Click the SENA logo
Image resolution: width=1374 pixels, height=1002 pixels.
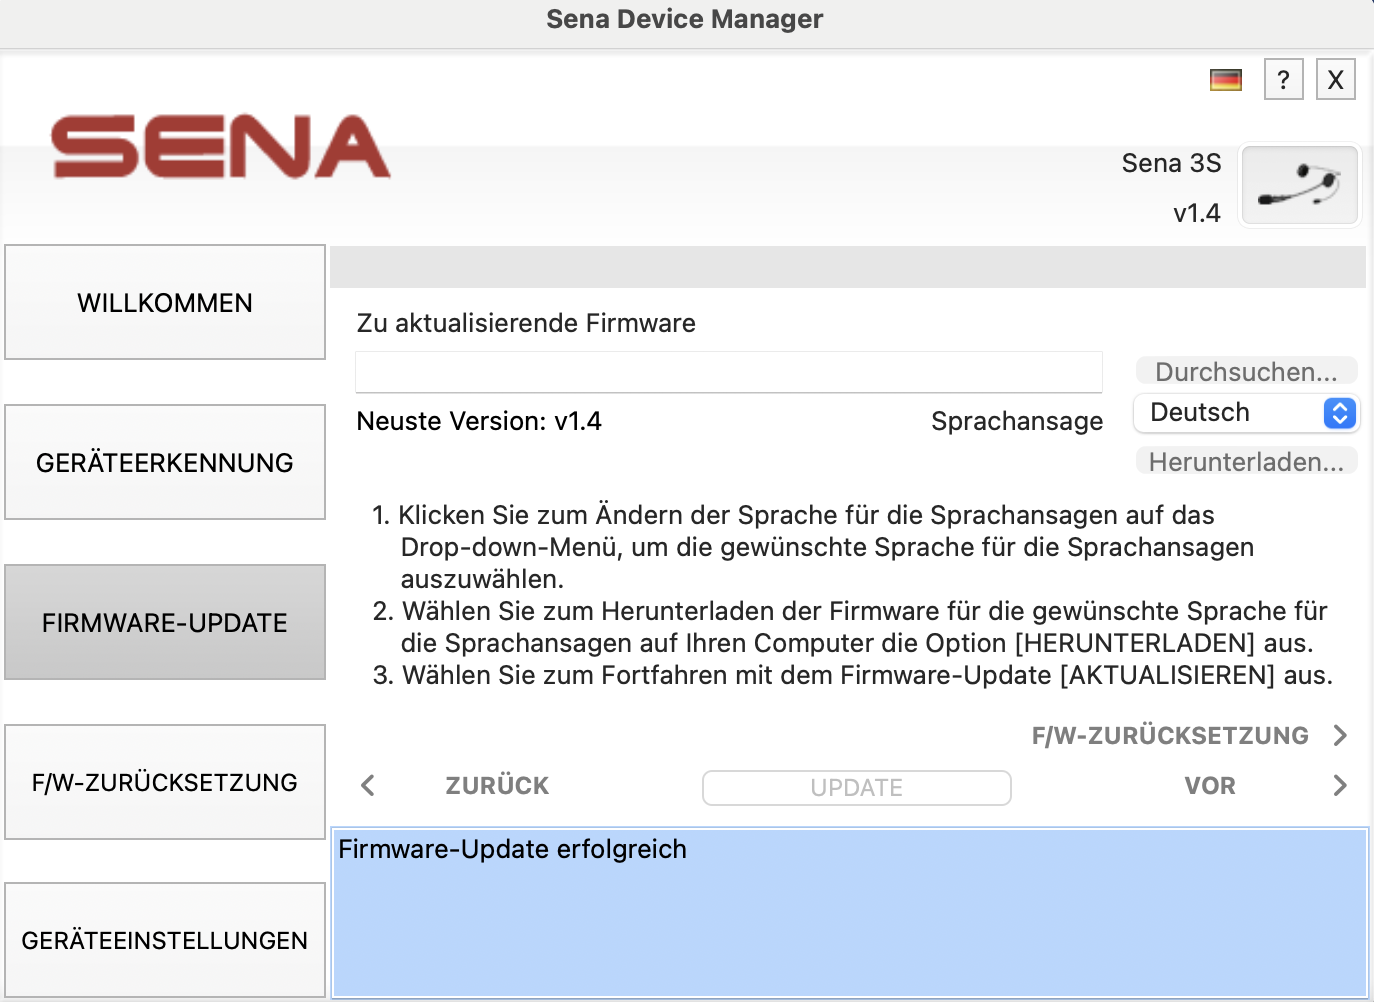(220, 147)
